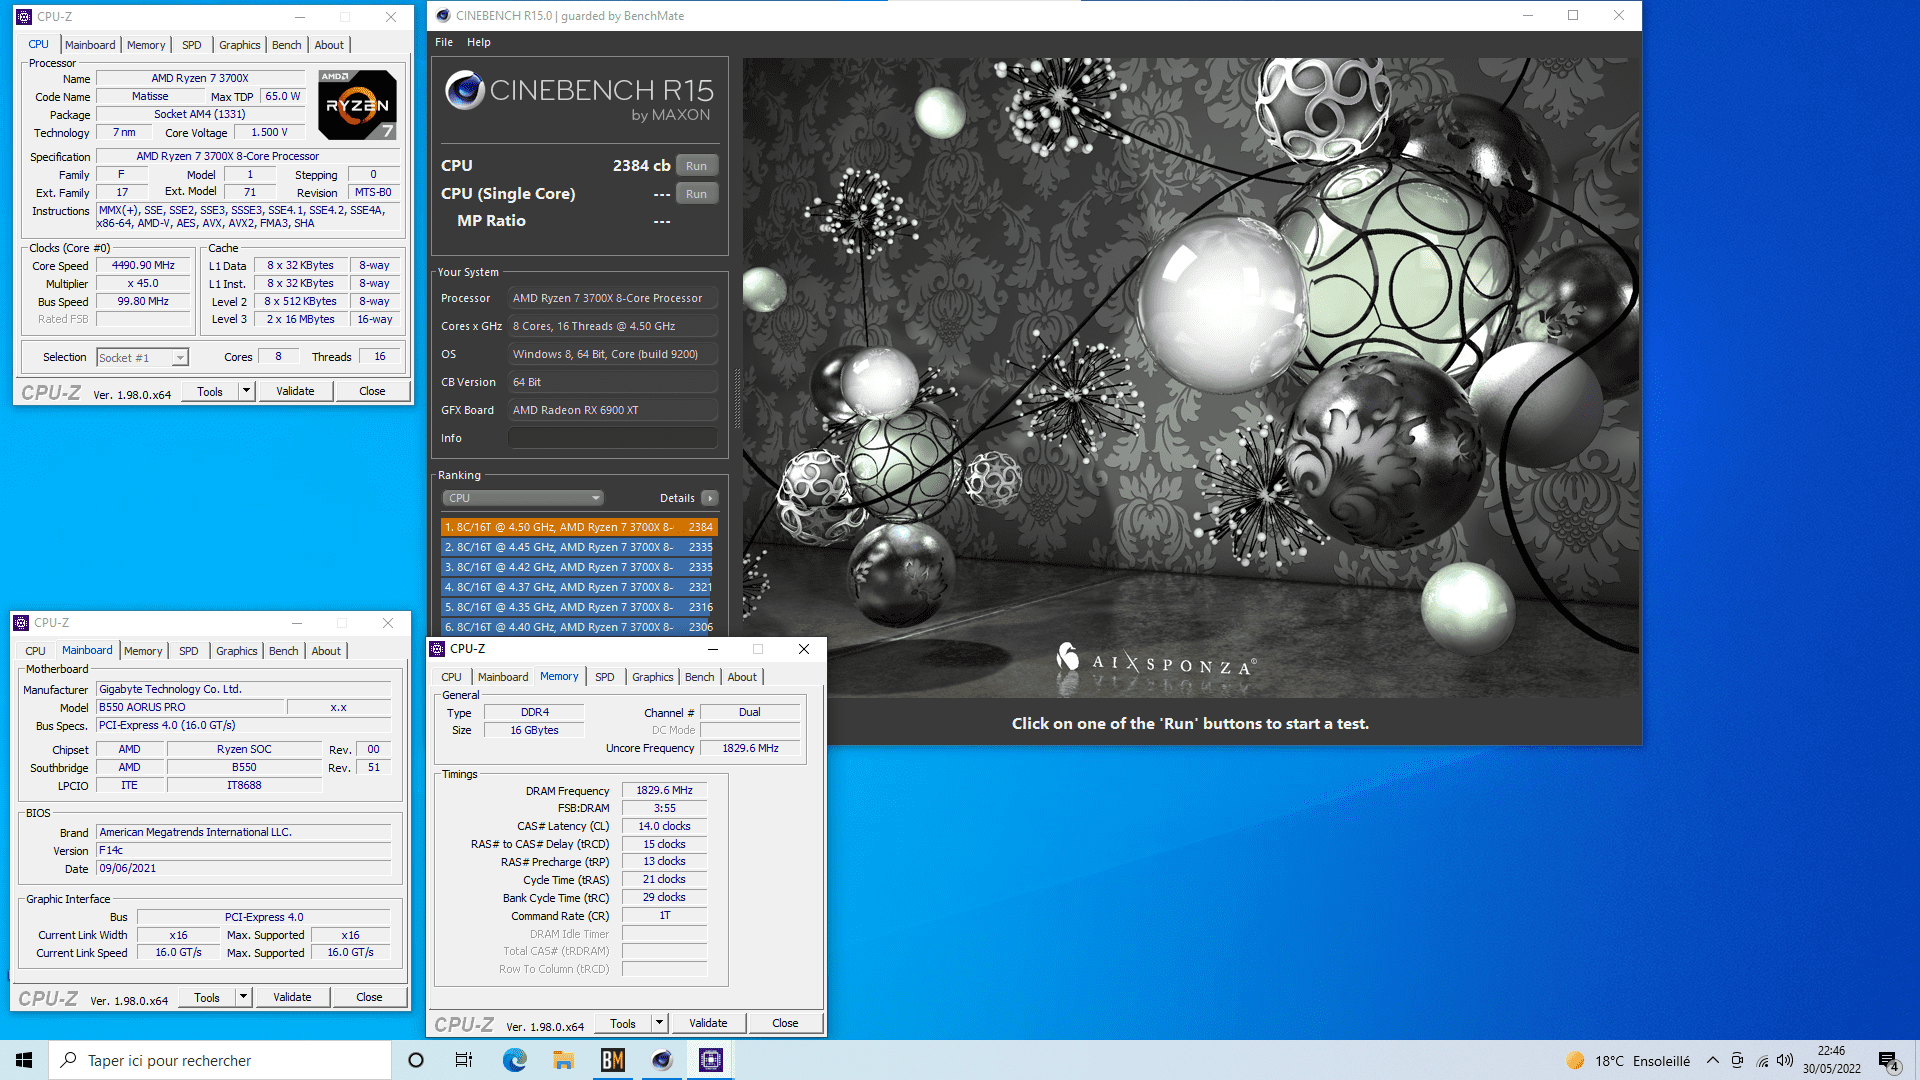
Task: Click the search magnifier icon in taskbar
Action: pyautogui.click(x=69, y=1060)
